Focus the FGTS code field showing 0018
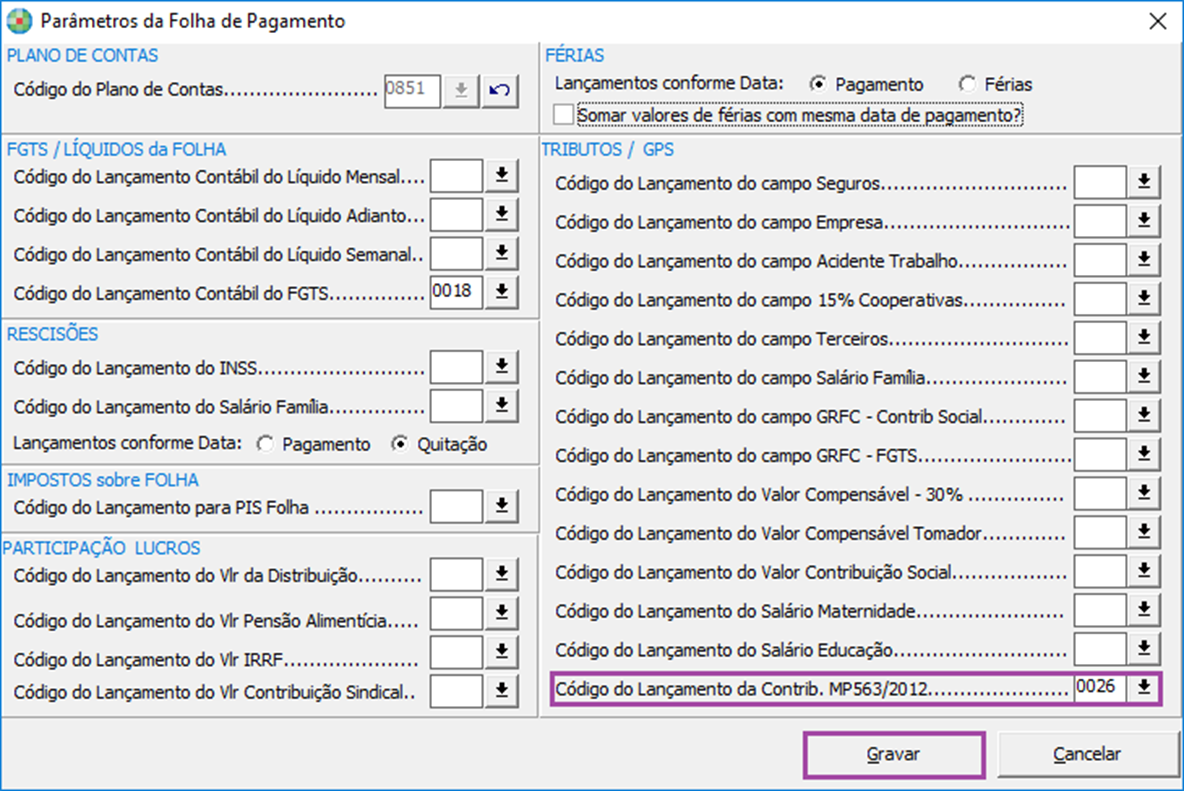Viewport: 1184px width, 791px height. [x=456, y=292]
